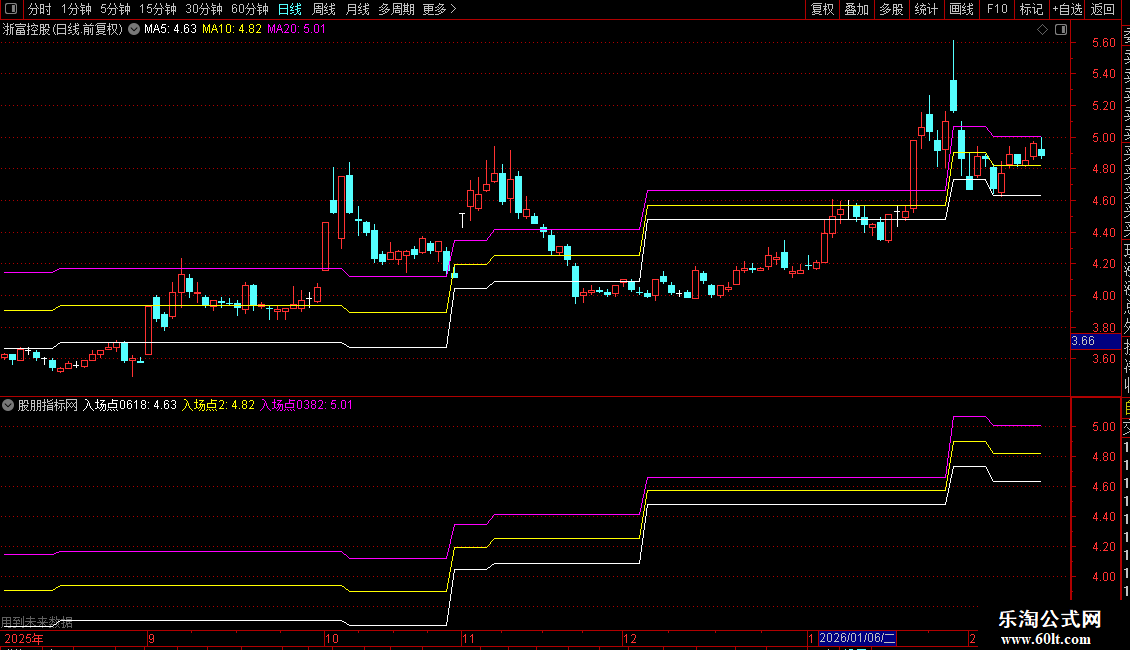Select the 5分钟 period tab

pyautogui.click(x=115, y=9)
